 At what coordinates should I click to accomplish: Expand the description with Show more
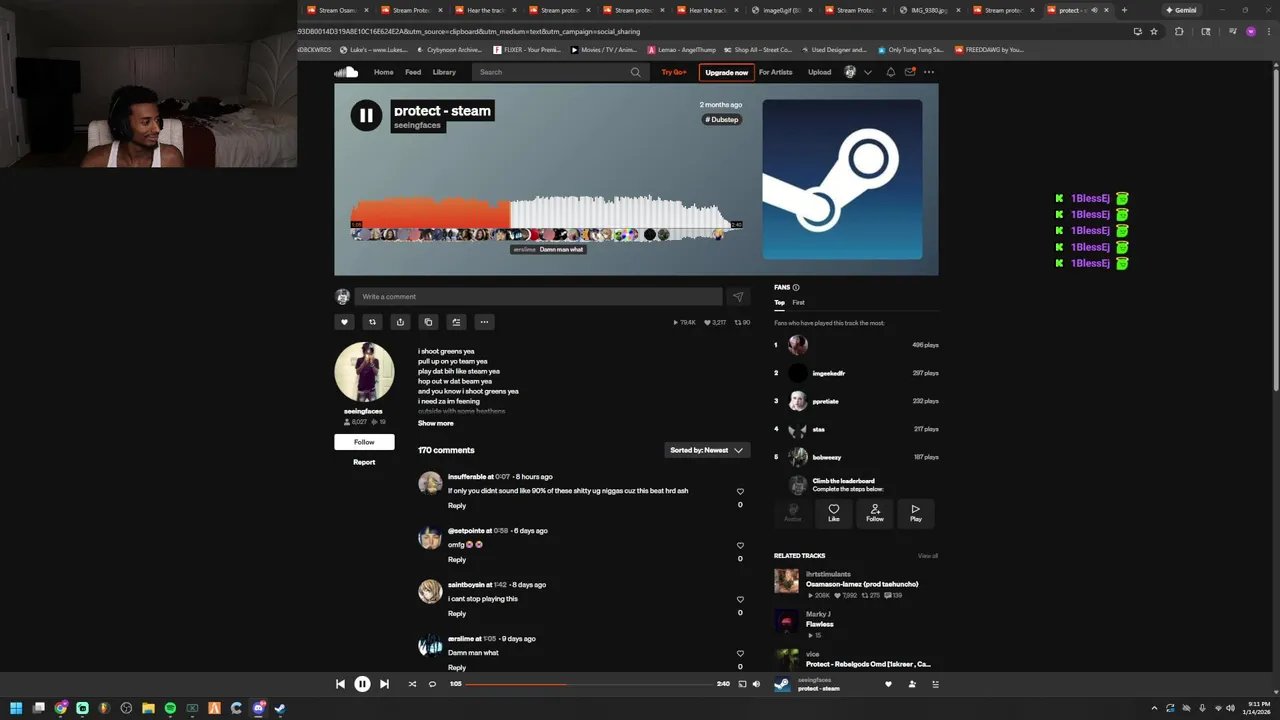435,423
